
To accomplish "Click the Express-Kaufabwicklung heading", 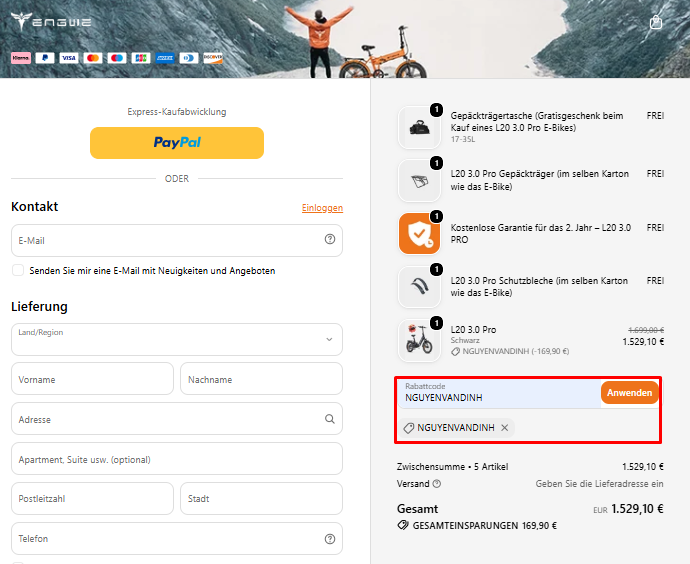I will [177, 112].
